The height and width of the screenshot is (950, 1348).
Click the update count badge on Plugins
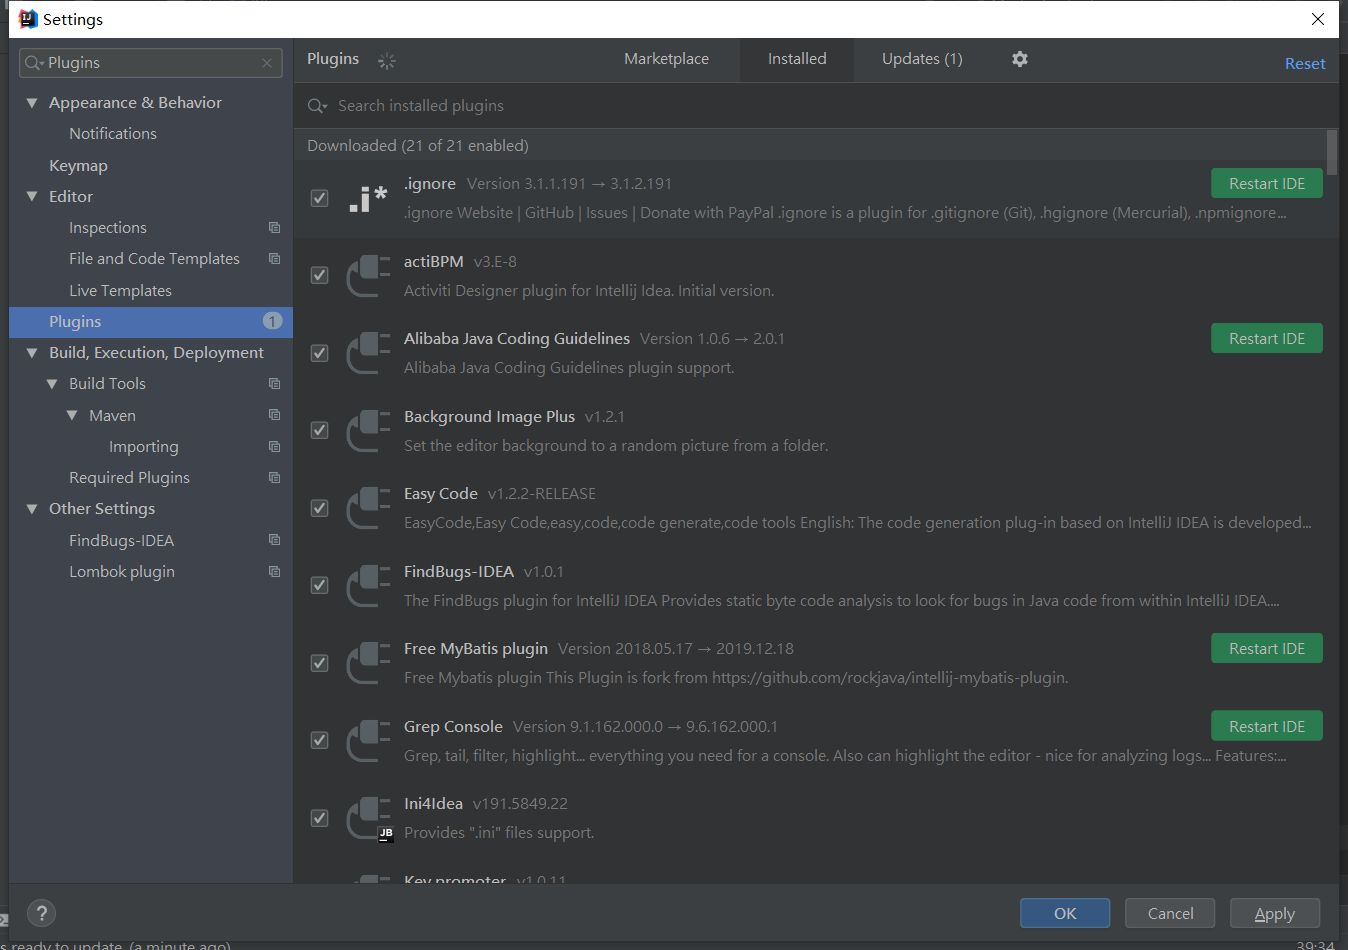click(272, 321)
